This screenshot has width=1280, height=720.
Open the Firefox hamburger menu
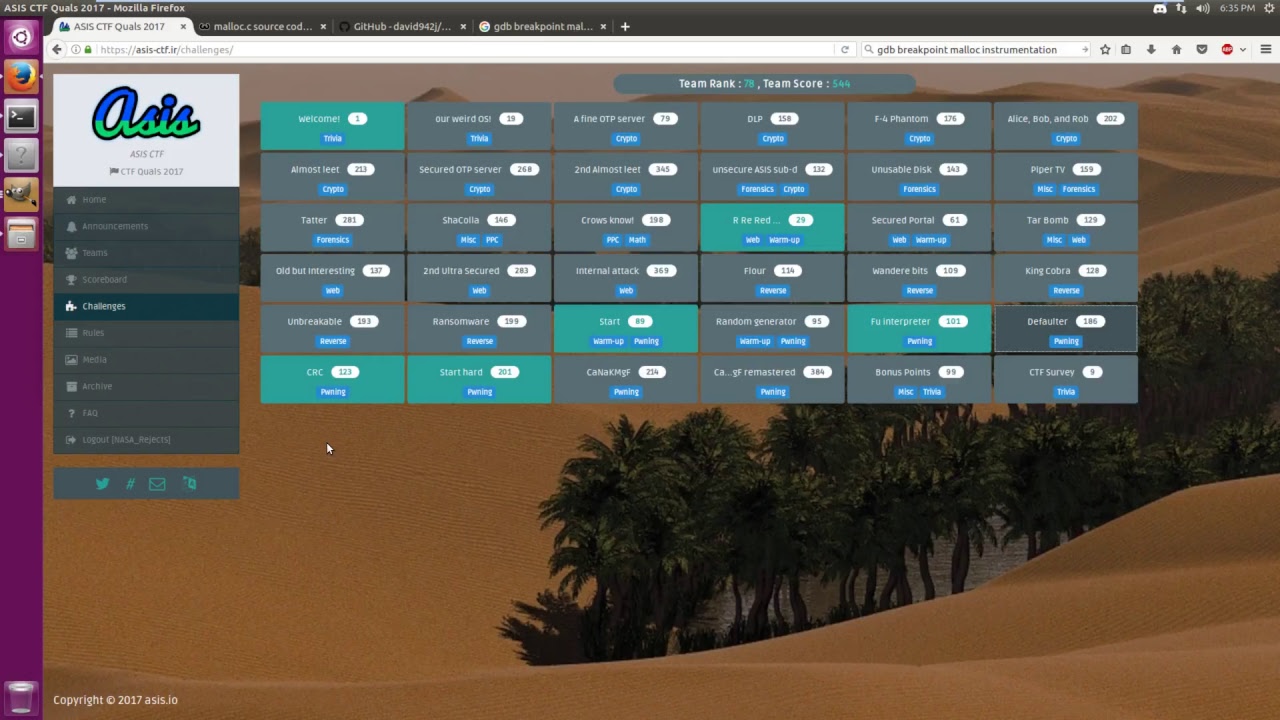click(1265, 49)
